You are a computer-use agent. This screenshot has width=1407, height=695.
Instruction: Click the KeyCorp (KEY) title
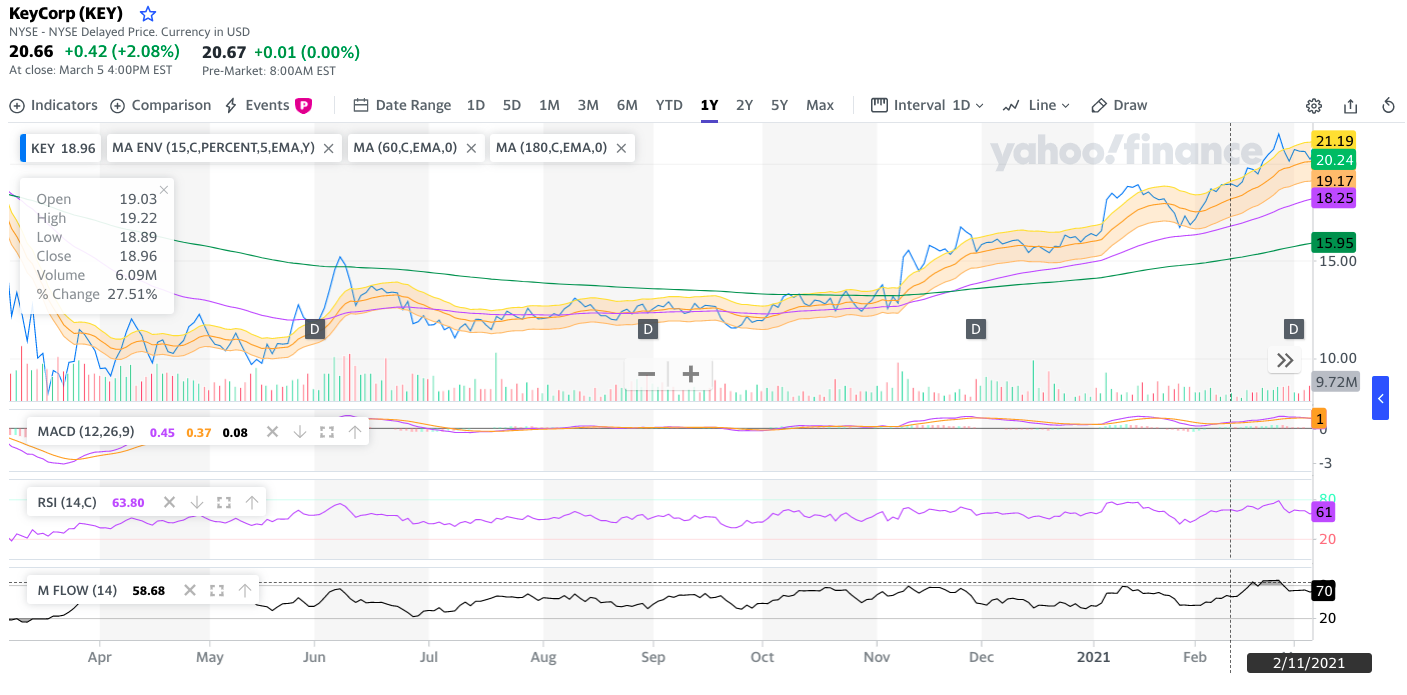tap(66, 13)
